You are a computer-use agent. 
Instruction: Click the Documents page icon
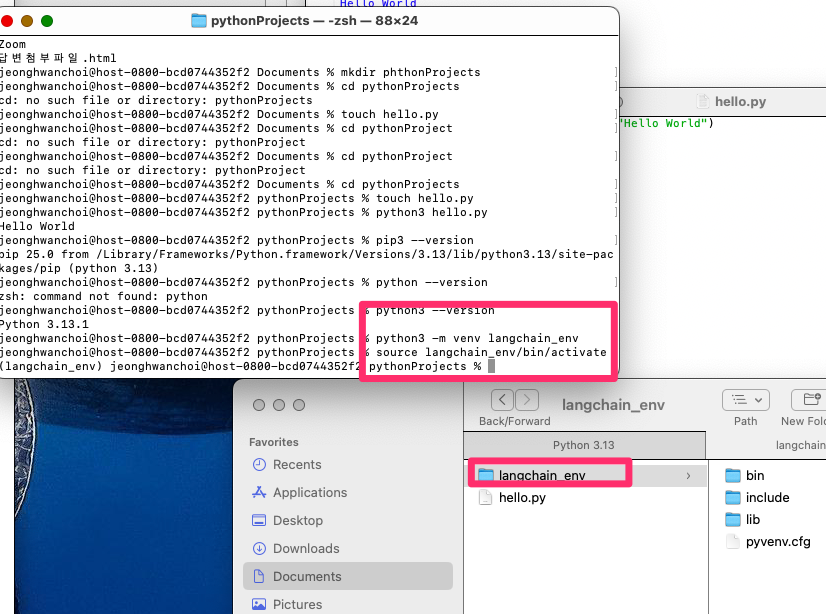click(259, 576)
